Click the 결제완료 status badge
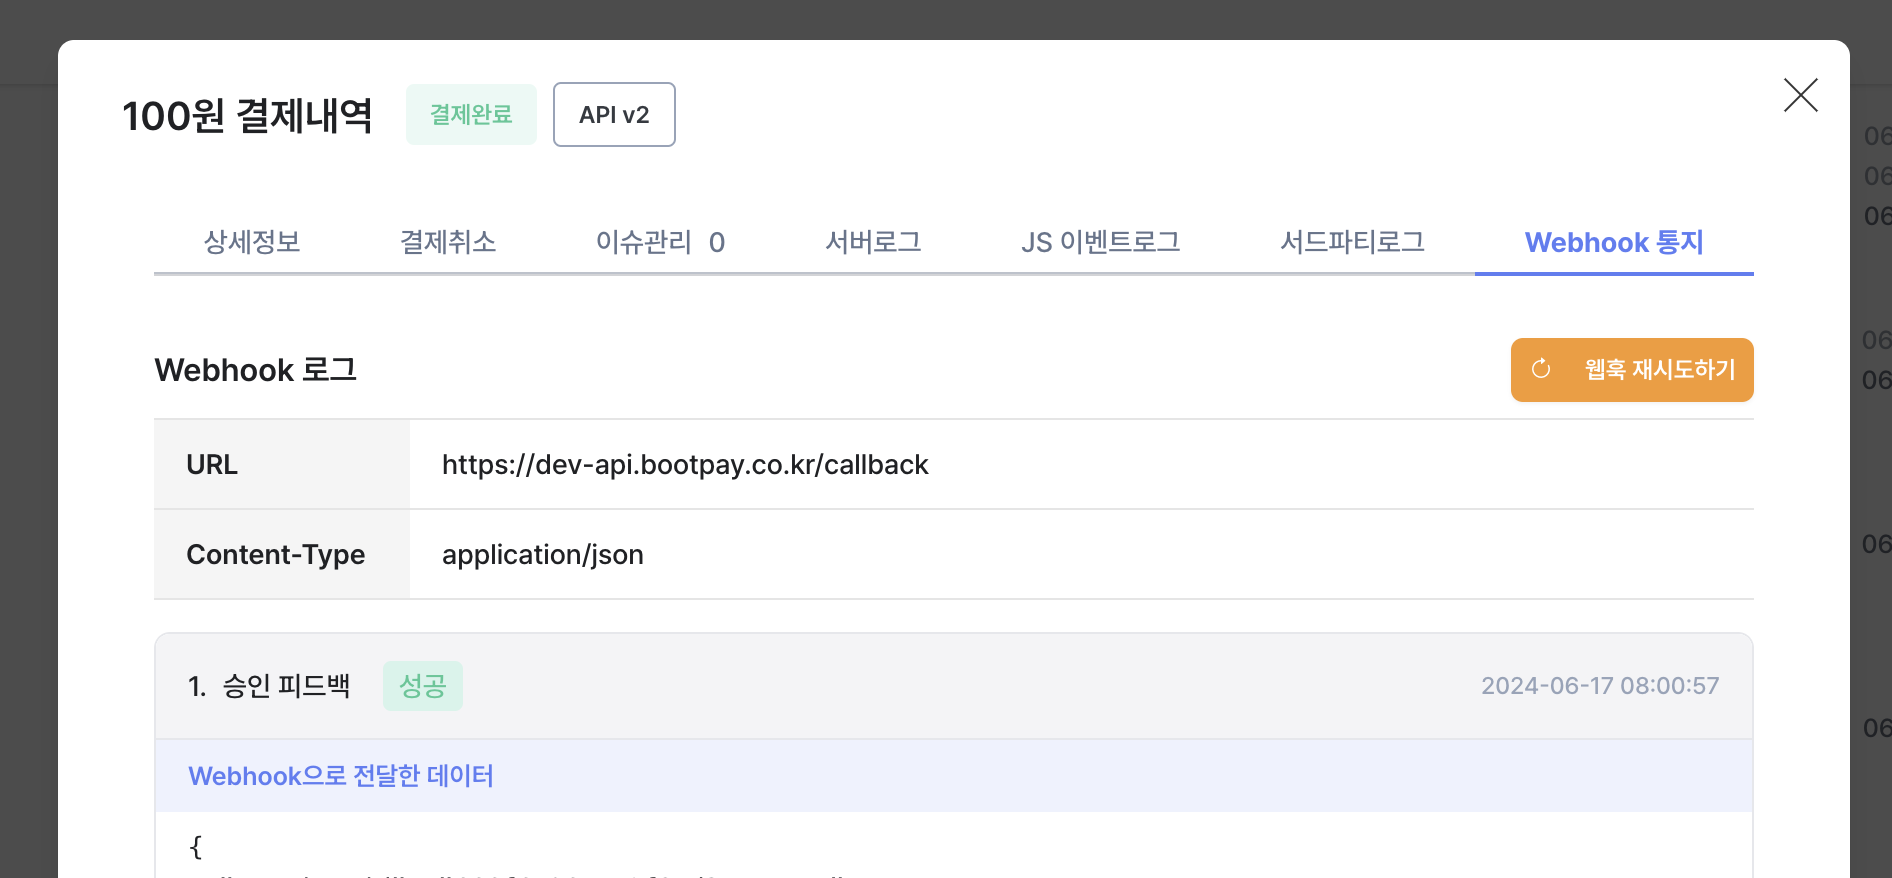1892x878 pixels. (x=471, y=115)
